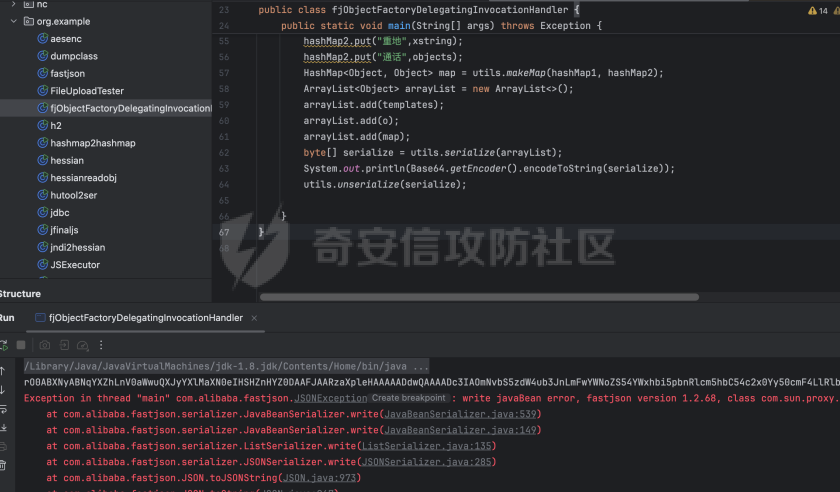Image resolution: width=840 pixels, height=492 pixels.
Task: Open the FileUploadTester class
Action: (x=87, y=91)
